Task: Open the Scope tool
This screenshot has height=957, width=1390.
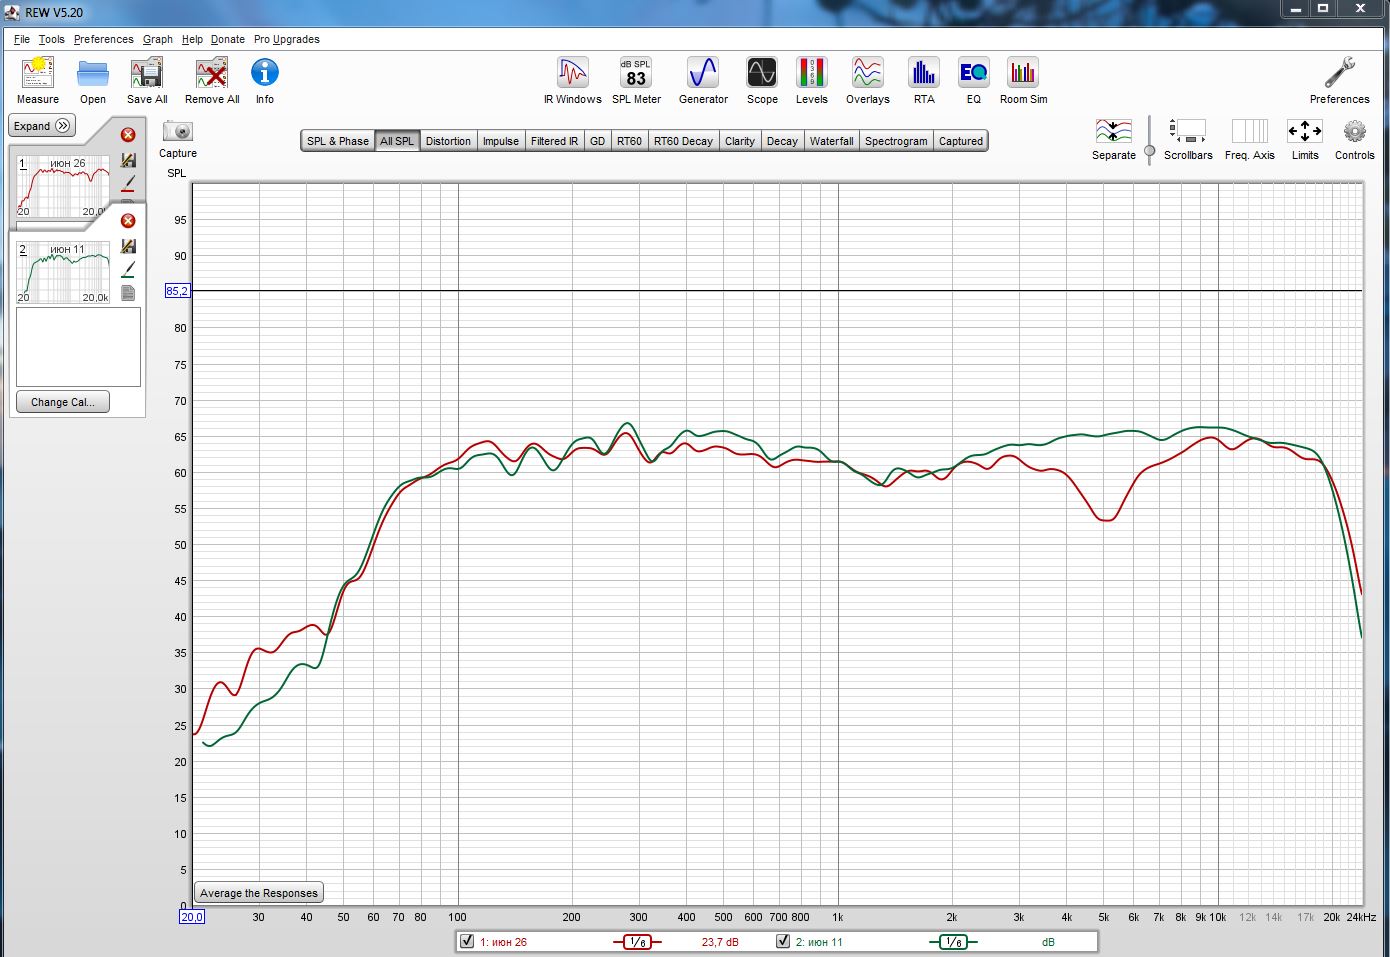Action: click(762, 73)
